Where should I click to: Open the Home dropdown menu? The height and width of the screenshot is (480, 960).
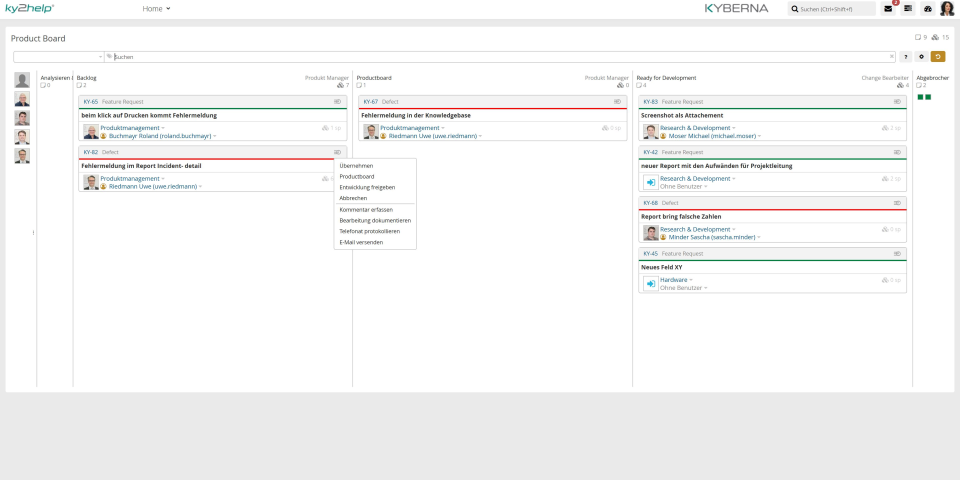(x=156, y=9)
